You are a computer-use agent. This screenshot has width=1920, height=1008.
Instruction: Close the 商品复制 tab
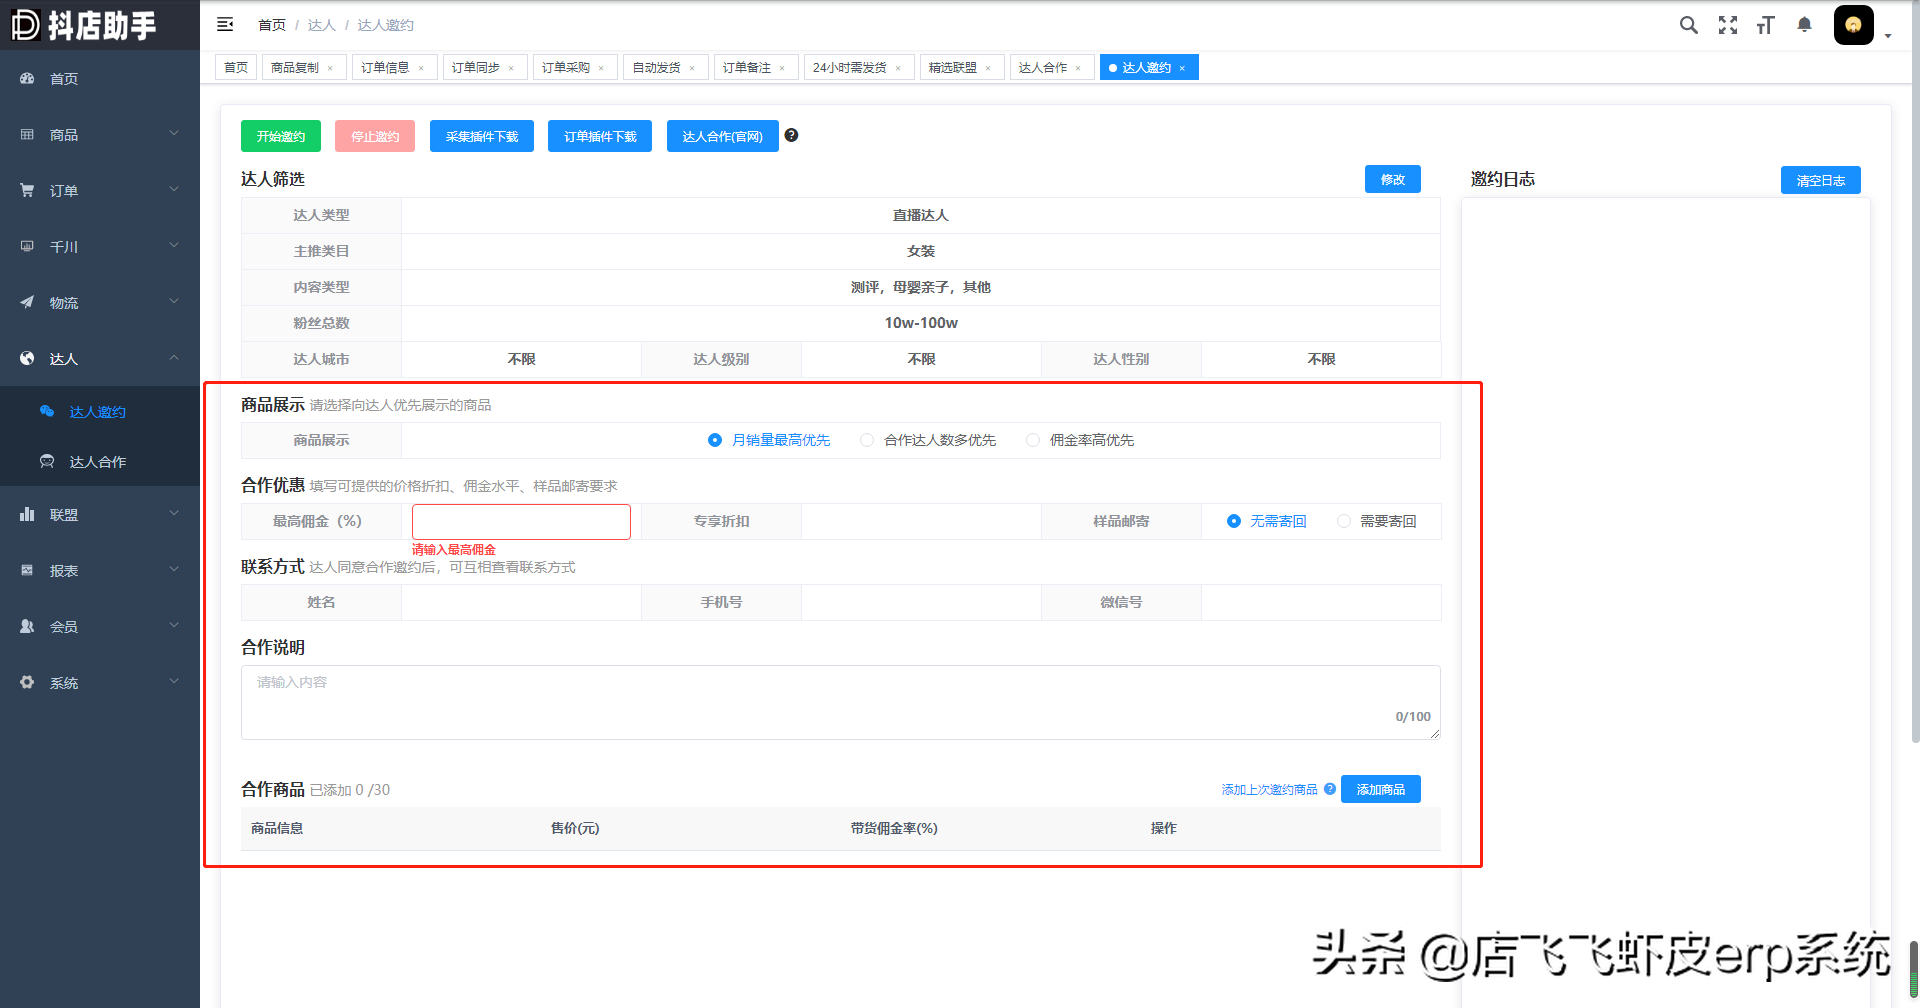coord(330,68)
